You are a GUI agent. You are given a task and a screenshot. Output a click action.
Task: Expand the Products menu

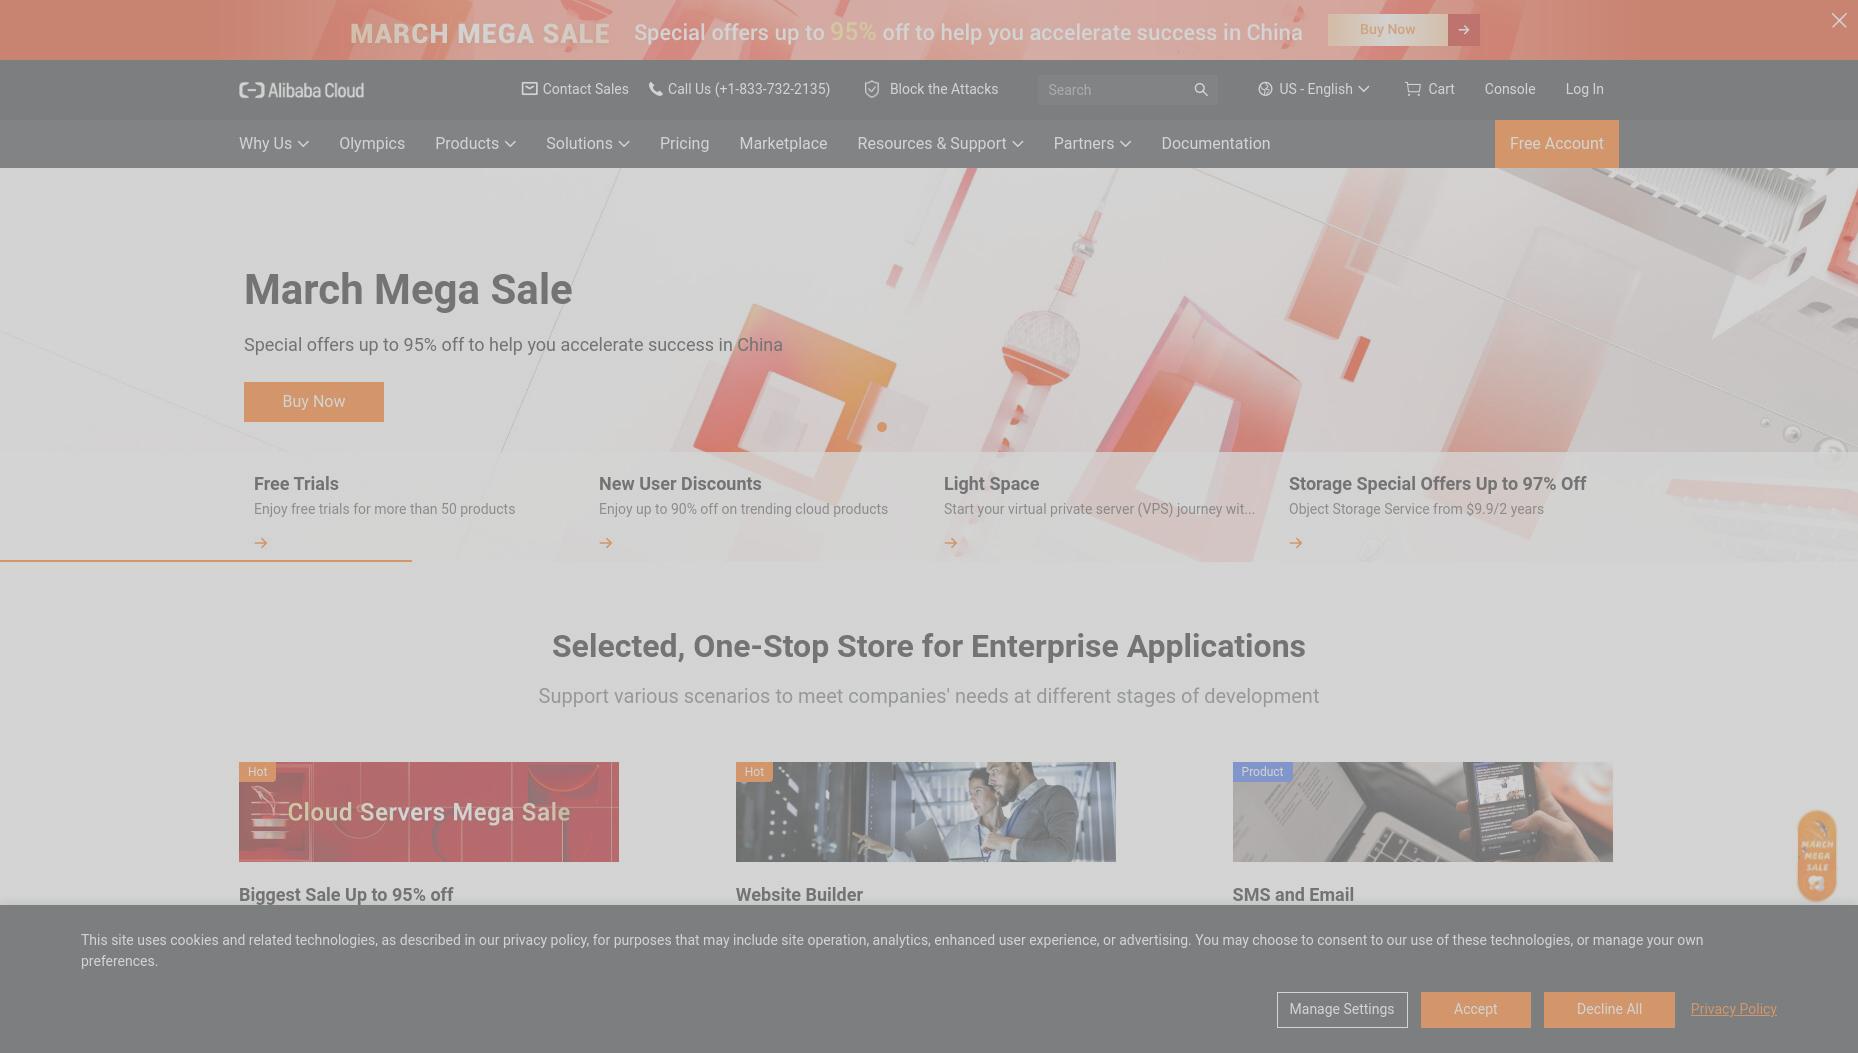[475, 144]
